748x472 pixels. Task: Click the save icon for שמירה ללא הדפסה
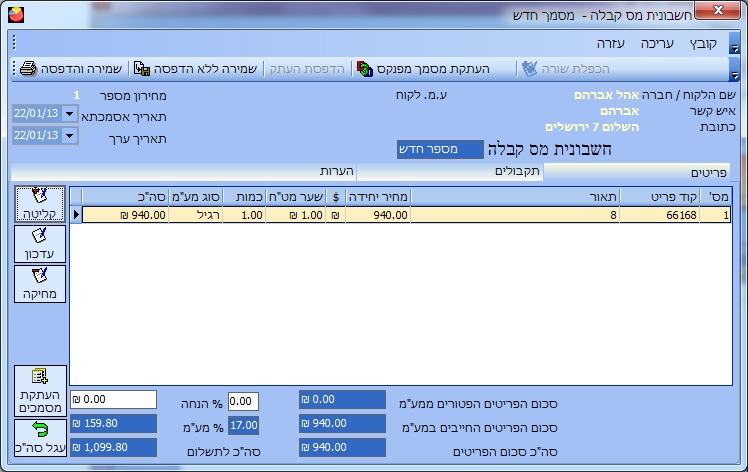pos(142,69)
